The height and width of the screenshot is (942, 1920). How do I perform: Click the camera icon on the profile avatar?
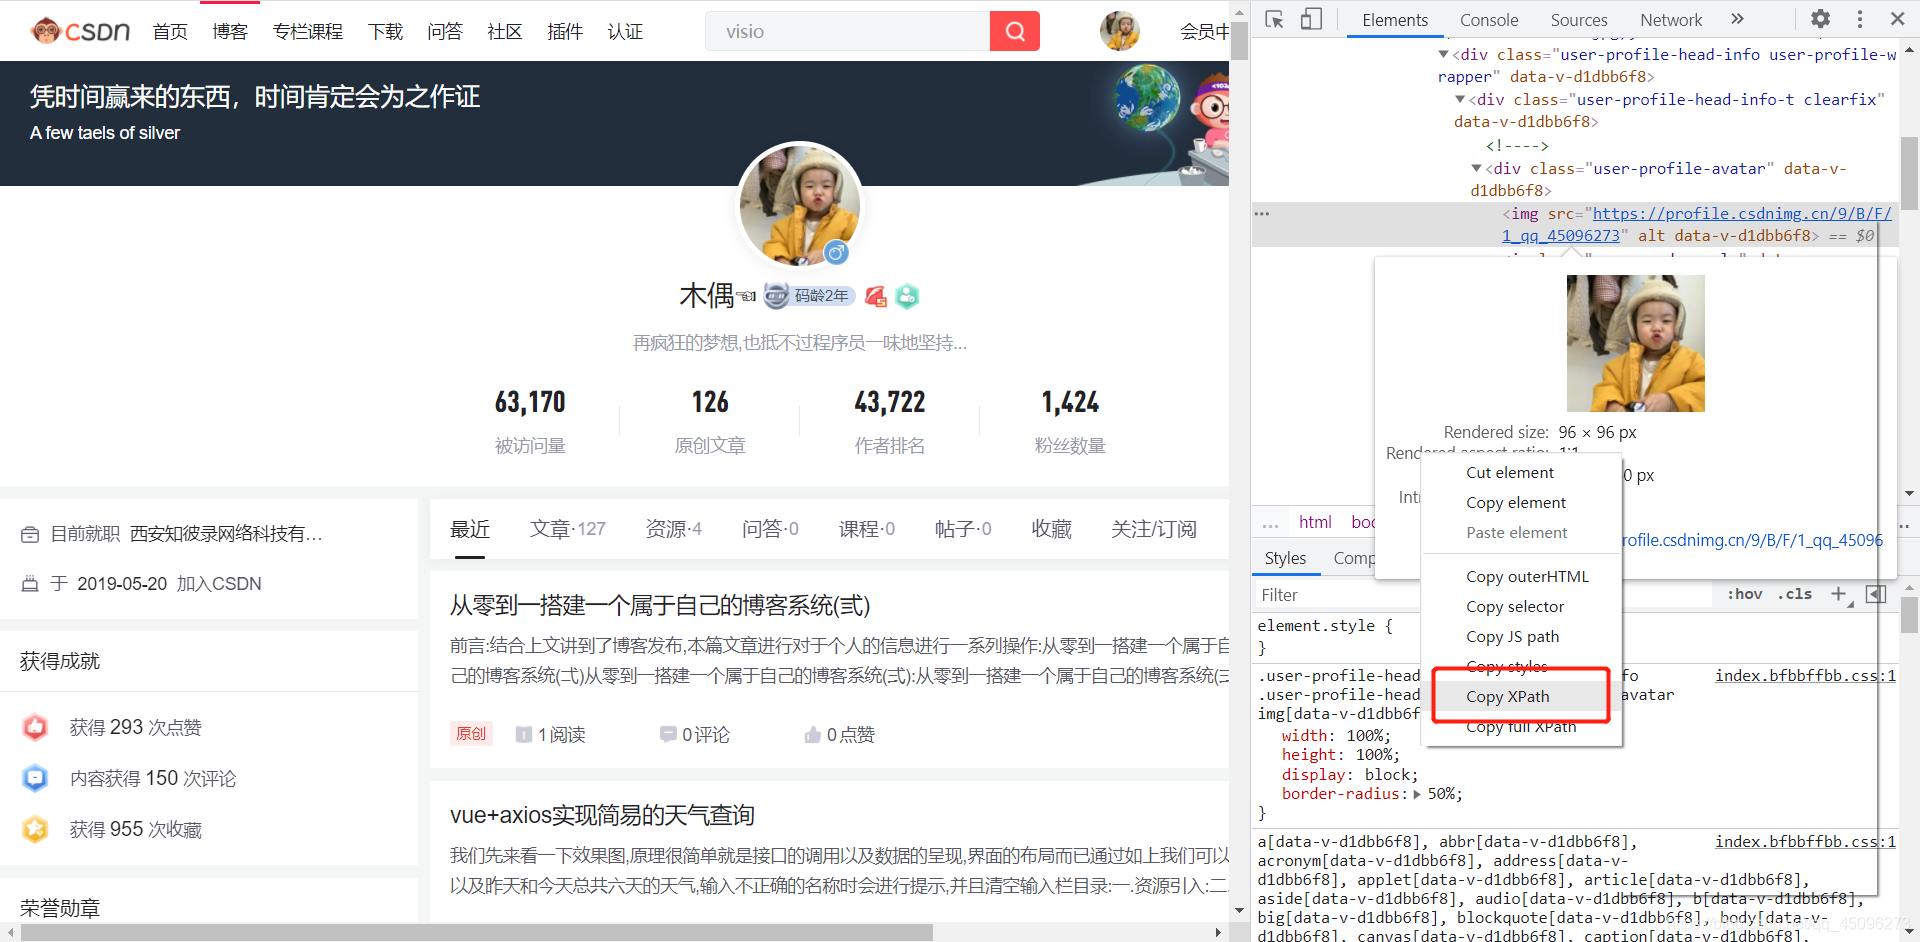837,253
